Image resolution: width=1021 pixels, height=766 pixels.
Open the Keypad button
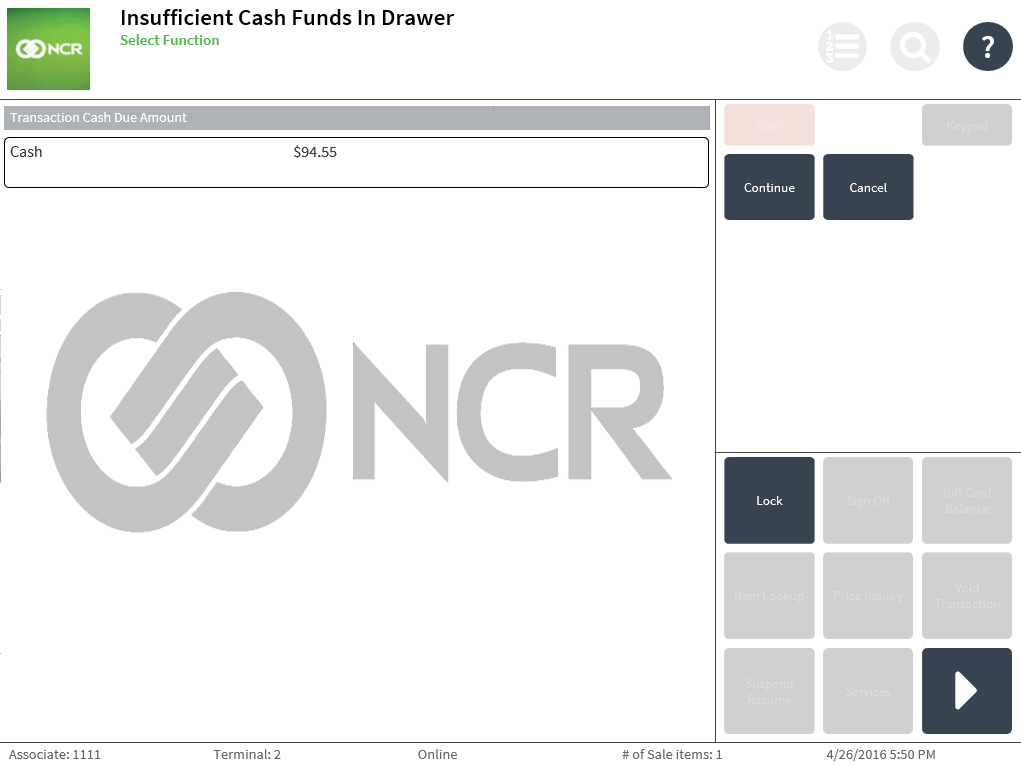(x=967, y=125)
